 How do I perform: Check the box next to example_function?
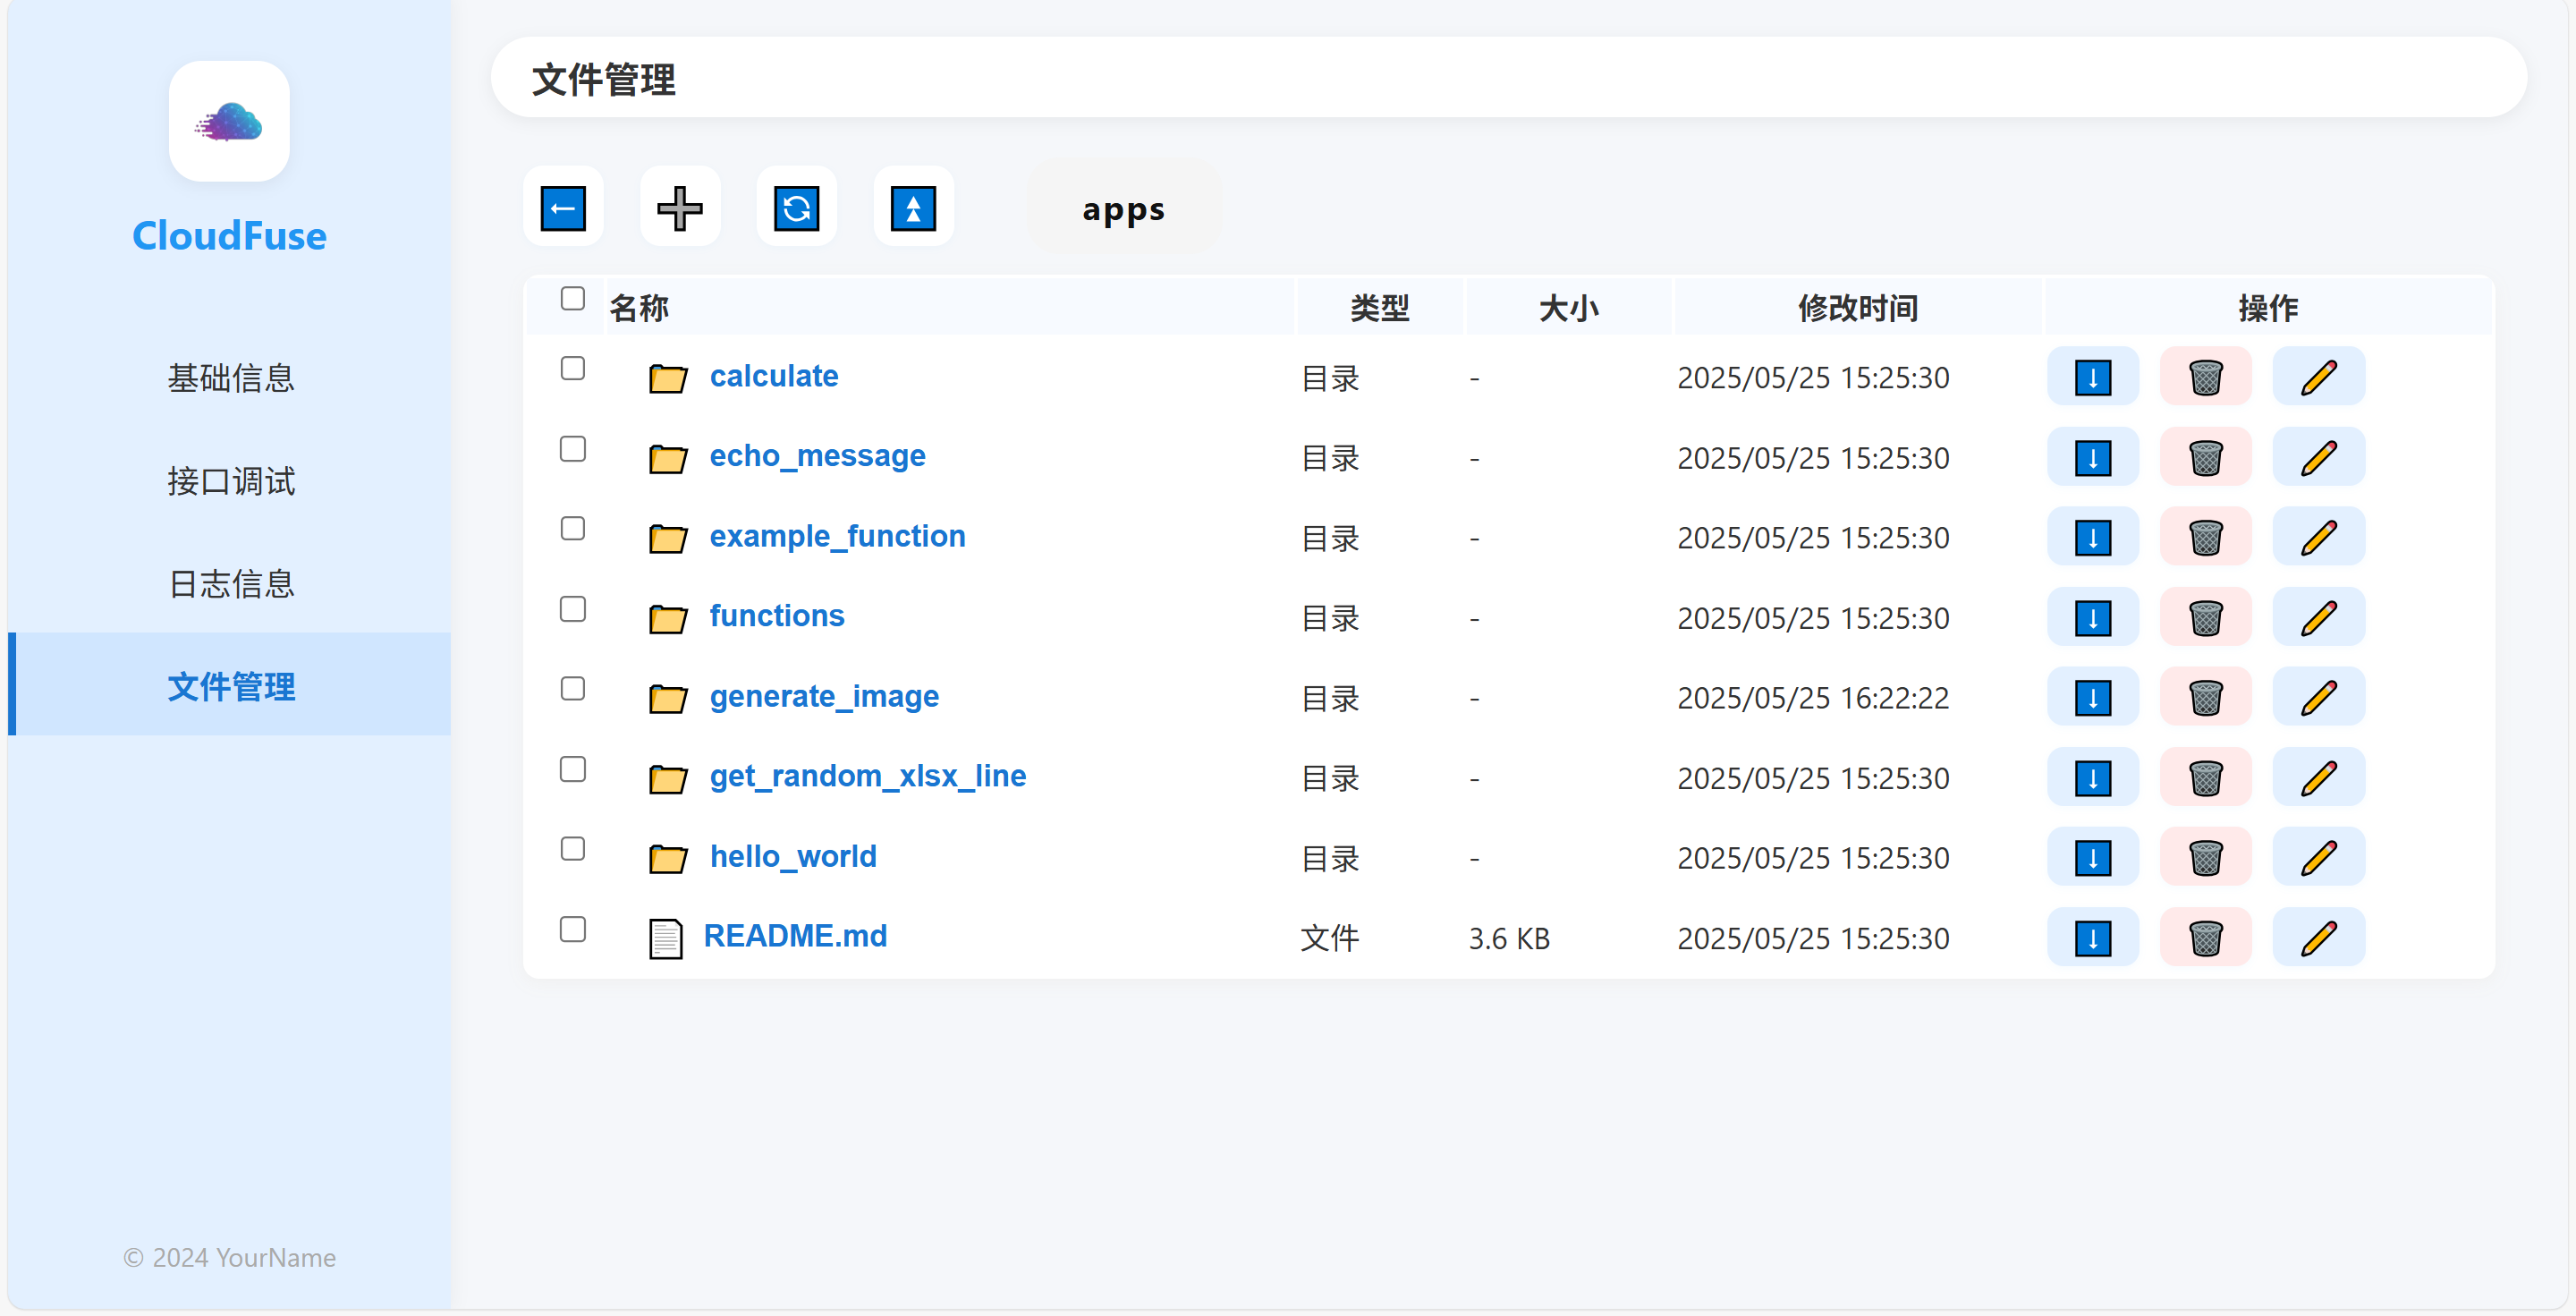point(572,528)
